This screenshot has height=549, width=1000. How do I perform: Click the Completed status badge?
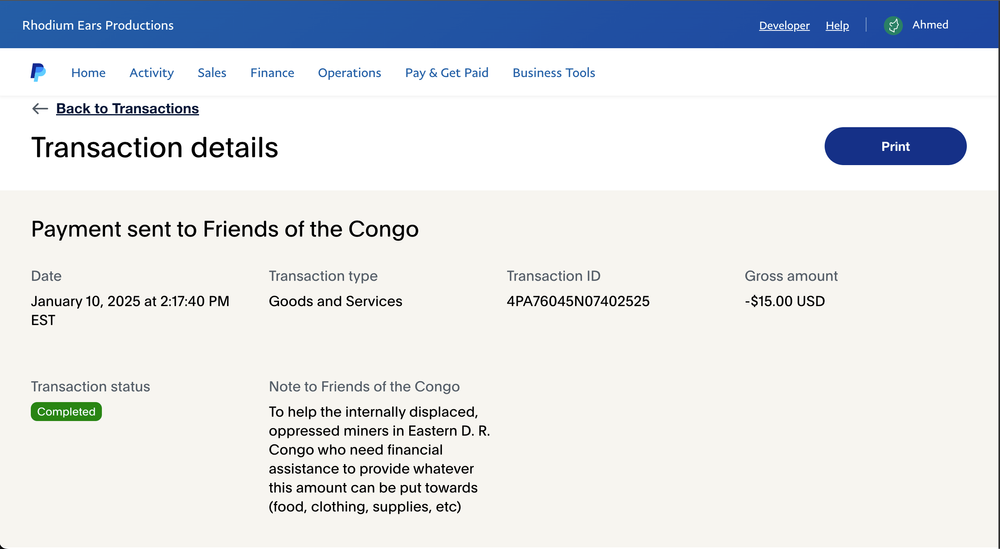coord(66,412)
